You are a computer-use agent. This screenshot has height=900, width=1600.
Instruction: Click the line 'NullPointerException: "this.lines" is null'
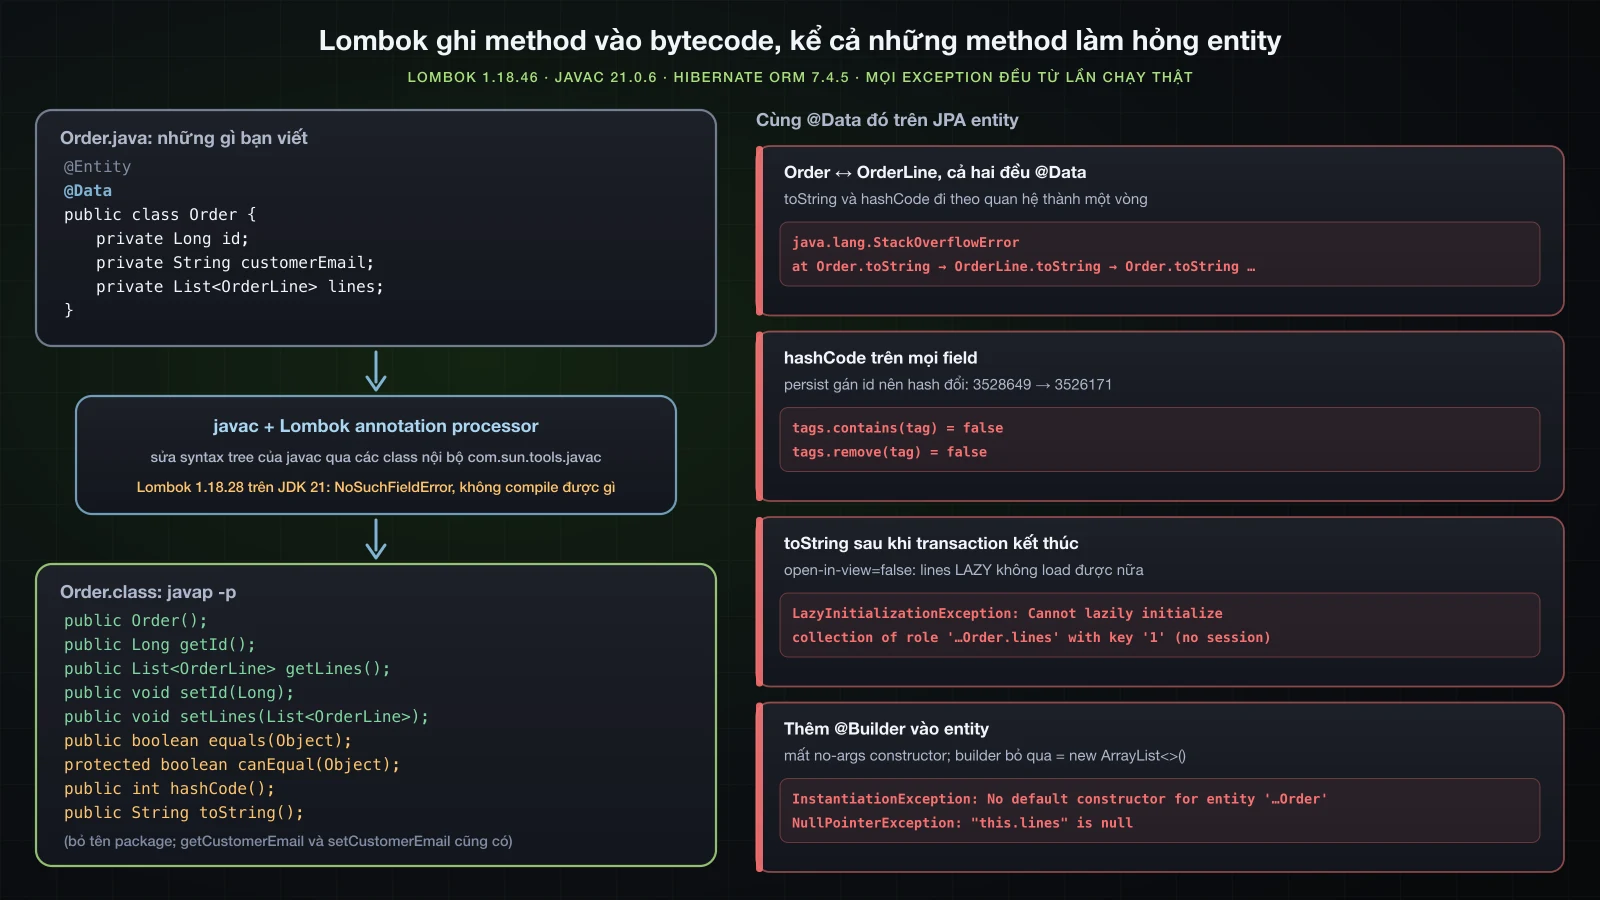click(x=963, y=823)
